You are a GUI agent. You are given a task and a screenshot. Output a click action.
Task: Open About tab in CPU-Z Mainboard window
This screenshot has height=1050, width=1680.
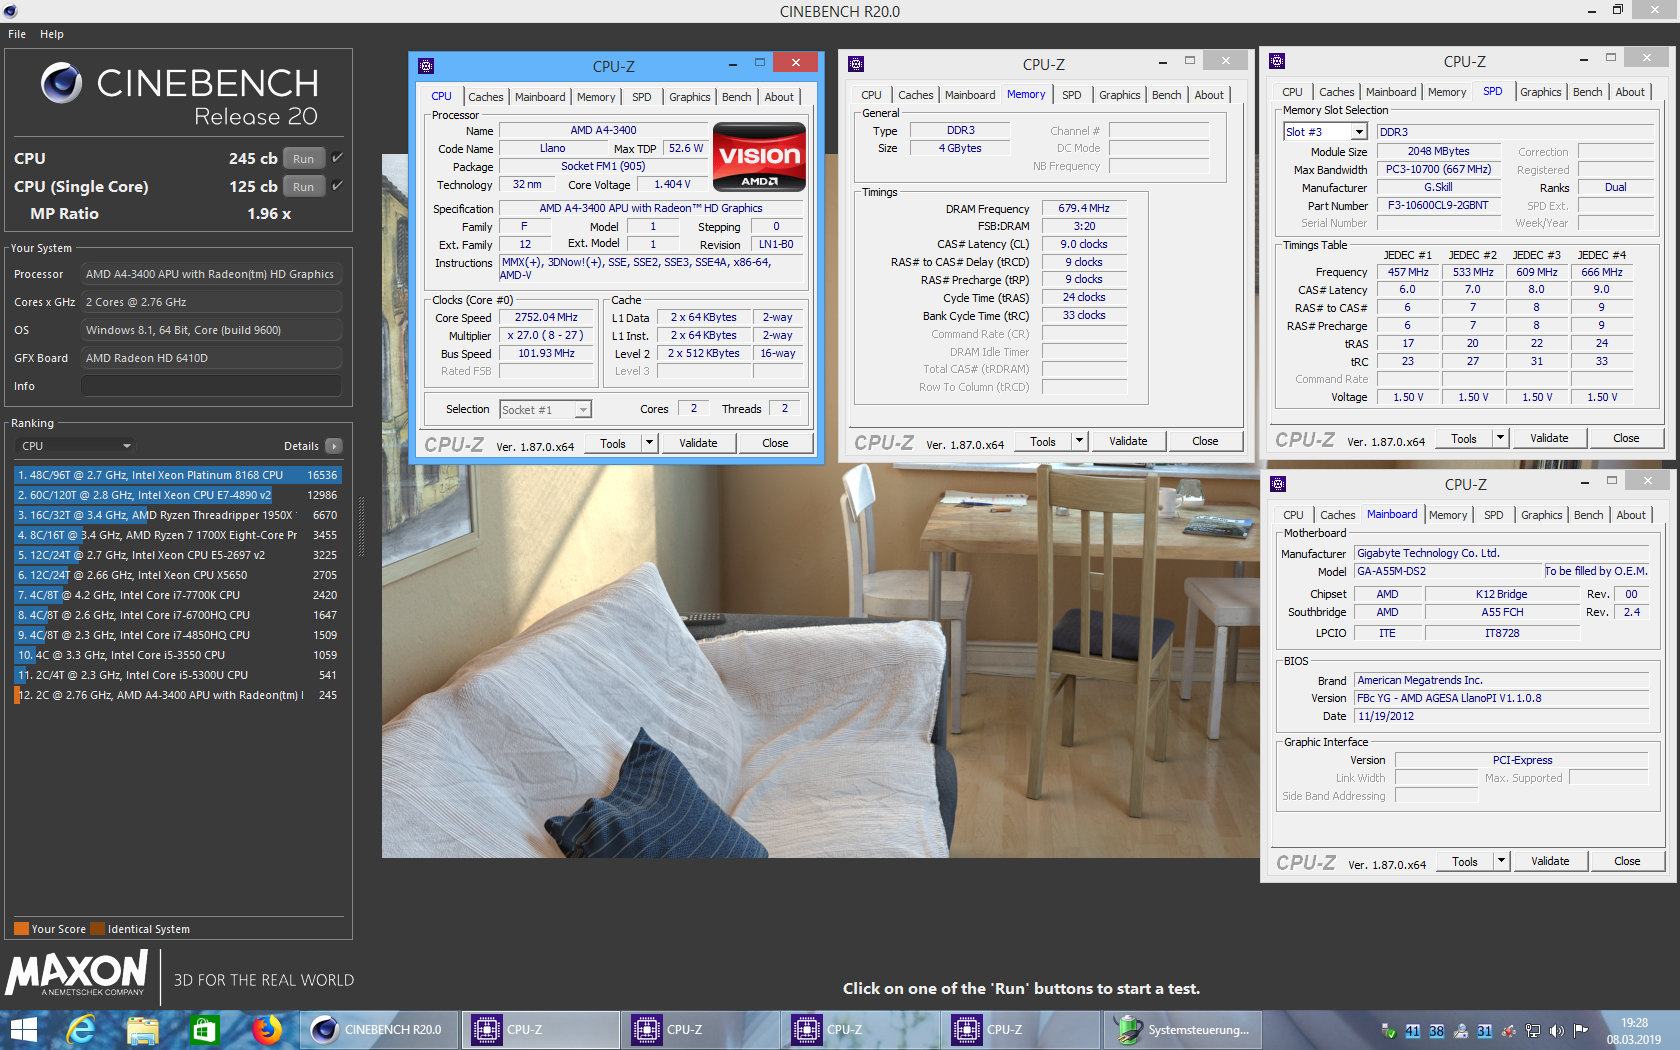[1631, 515]
